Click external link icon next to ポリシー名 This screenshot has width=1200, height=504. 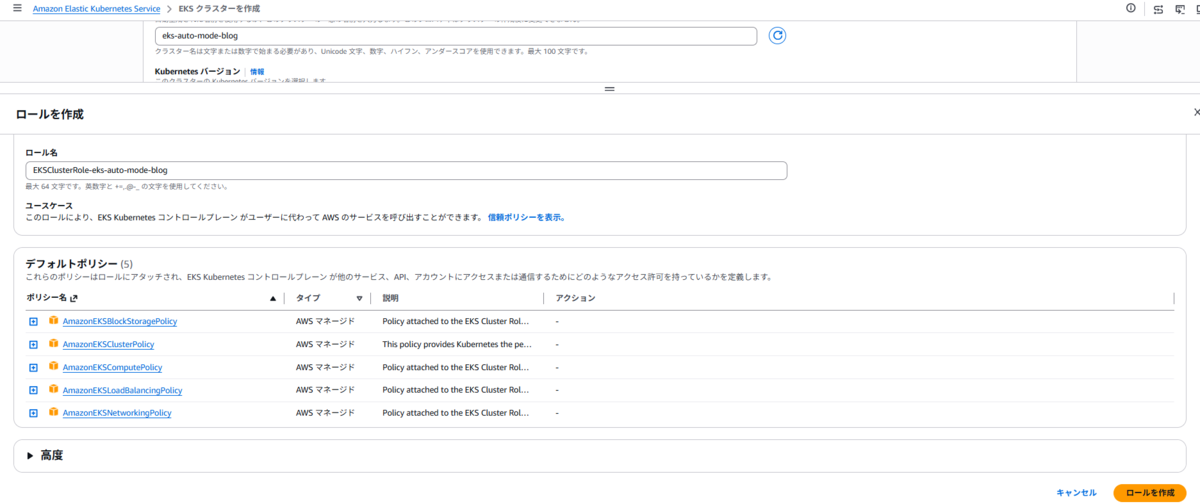pyautogui.click(x=74, y=298)
